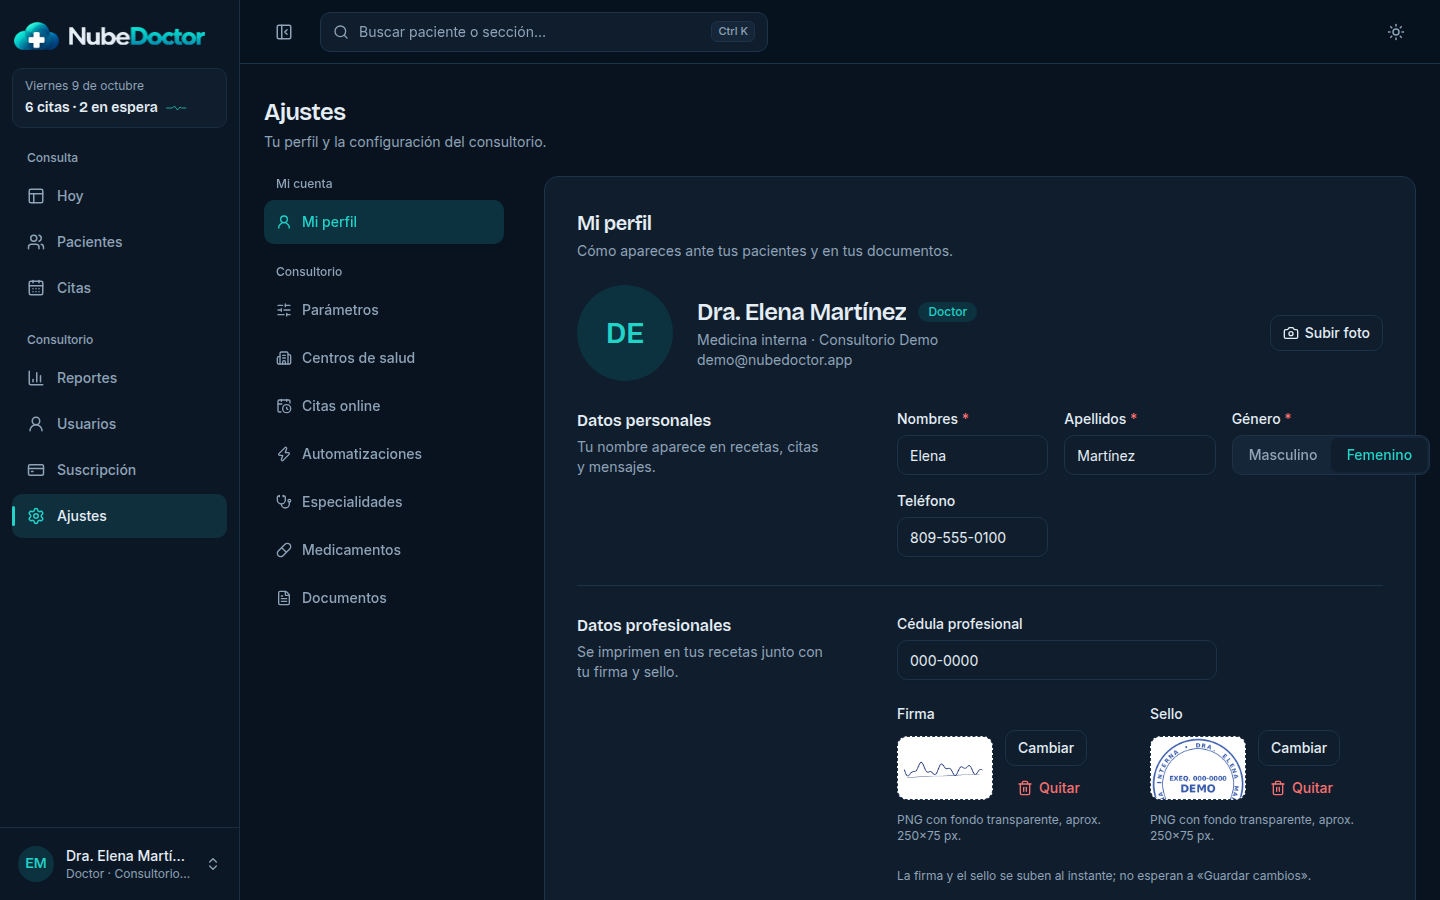Click 'Medicina interna · Consultorio Demo' text
This screenshot has height=900, width=1440.
point(817,340)
